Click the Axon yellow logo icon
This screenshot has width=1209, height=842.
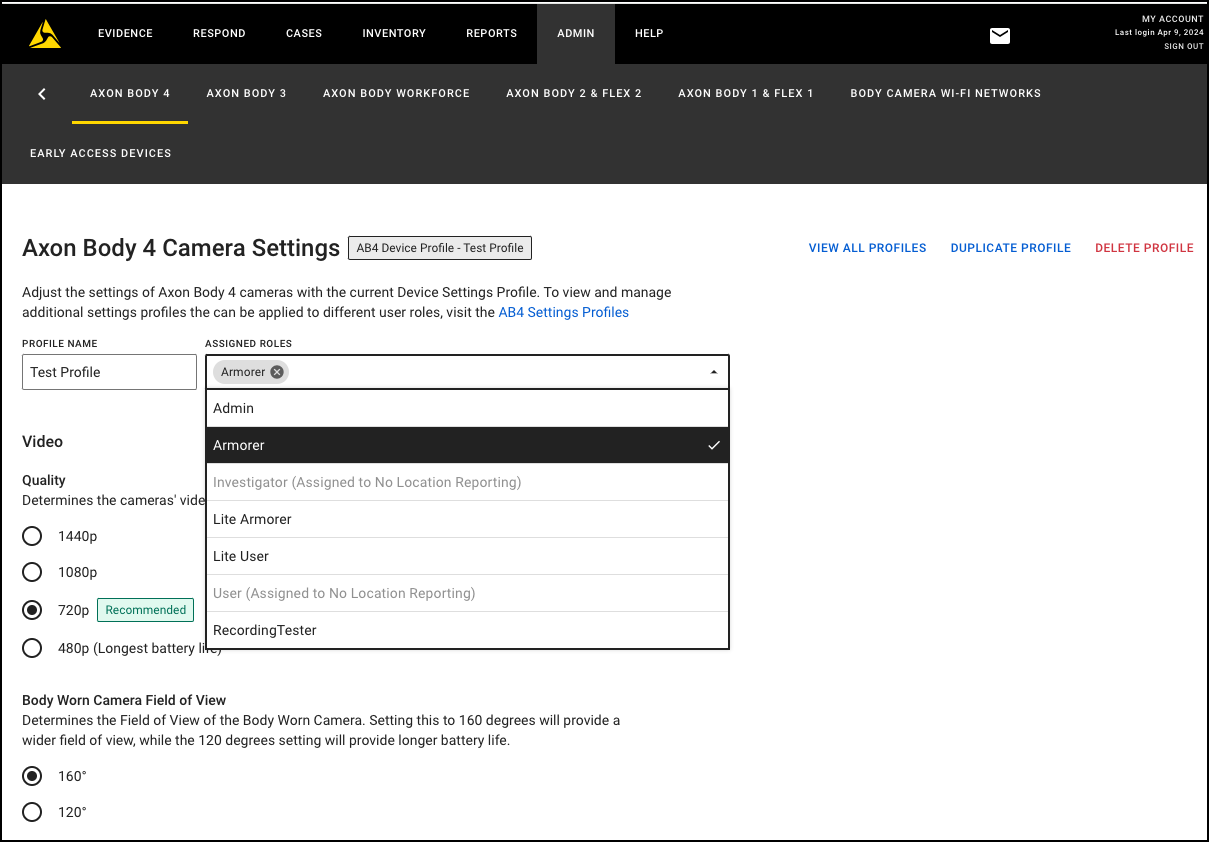click(45, 34)
